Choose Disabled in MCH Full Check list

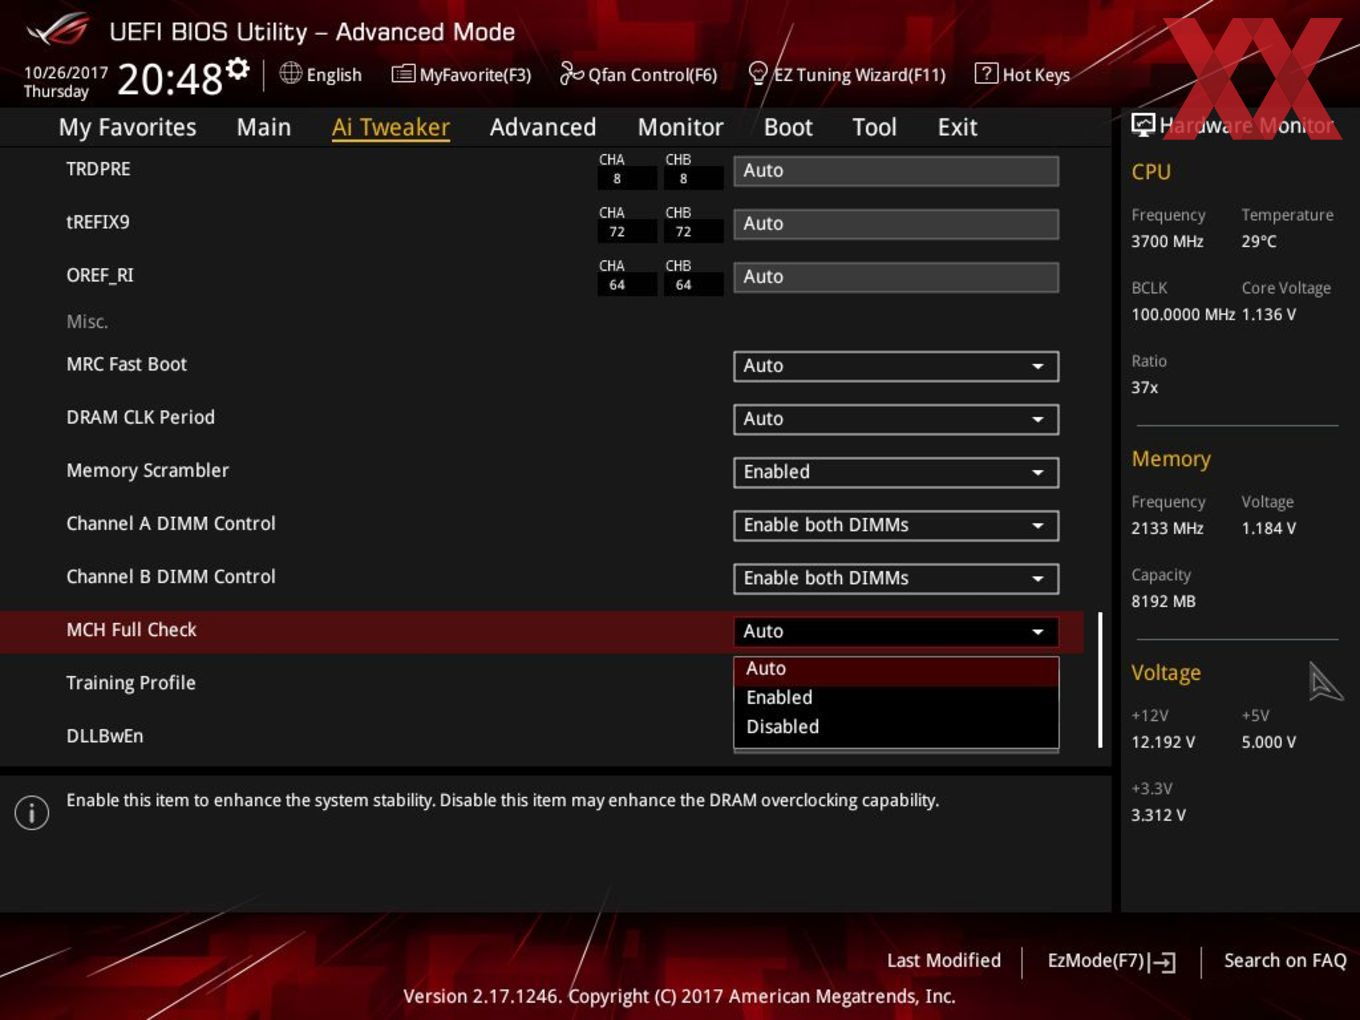pyautogui.click(x=896, y=727)
